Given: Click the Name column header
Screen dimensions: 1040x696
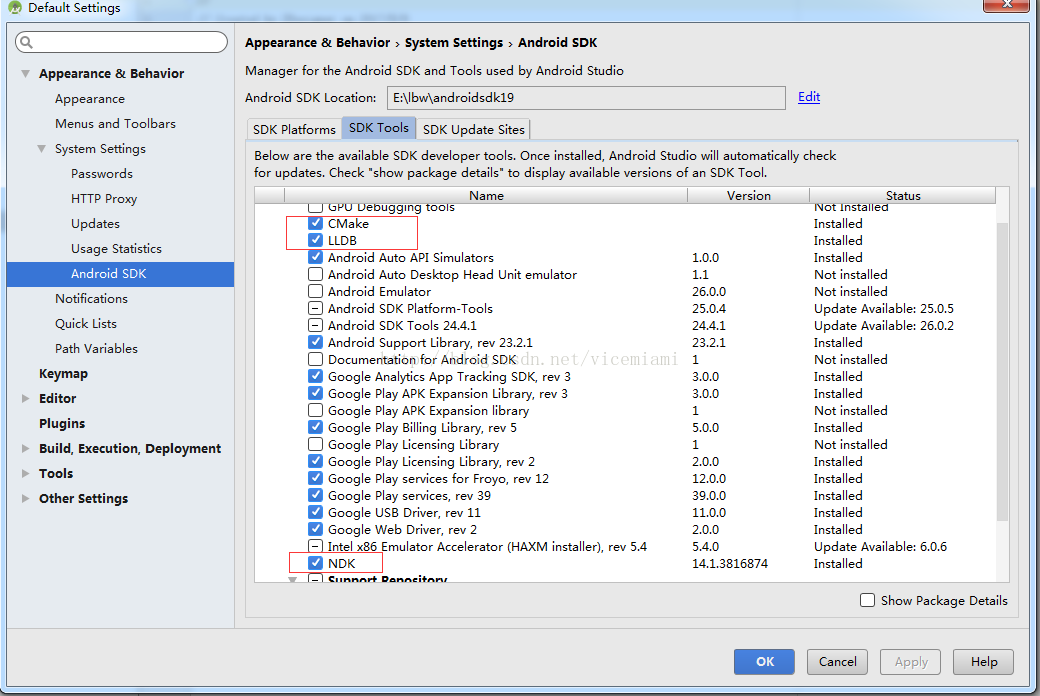Looking at the screenshot, I should point(486,195).
